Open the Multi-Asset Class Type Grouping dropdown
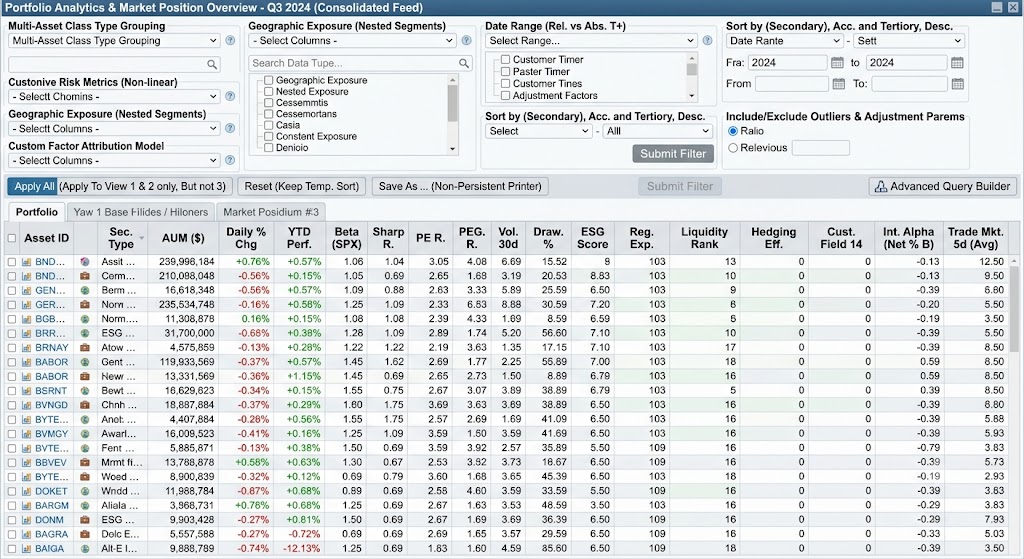 [x=114, y=40]
